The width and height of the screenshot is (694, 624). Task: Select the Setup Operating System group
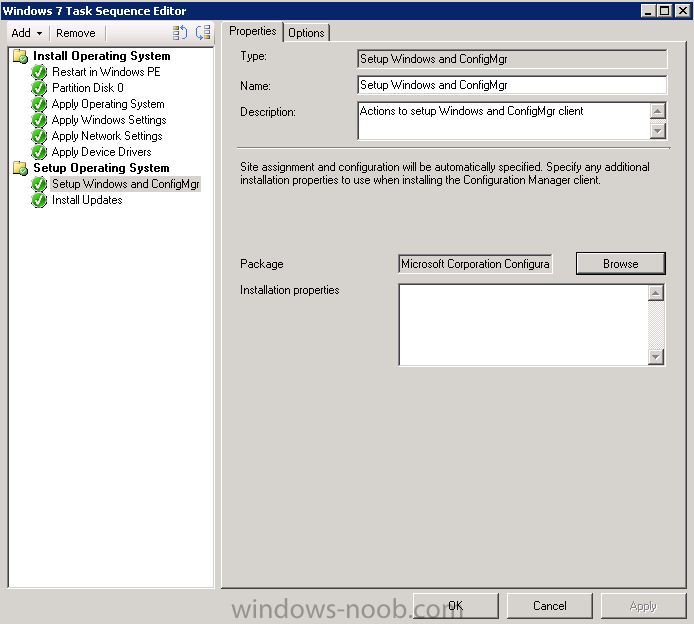click(101, 168)
